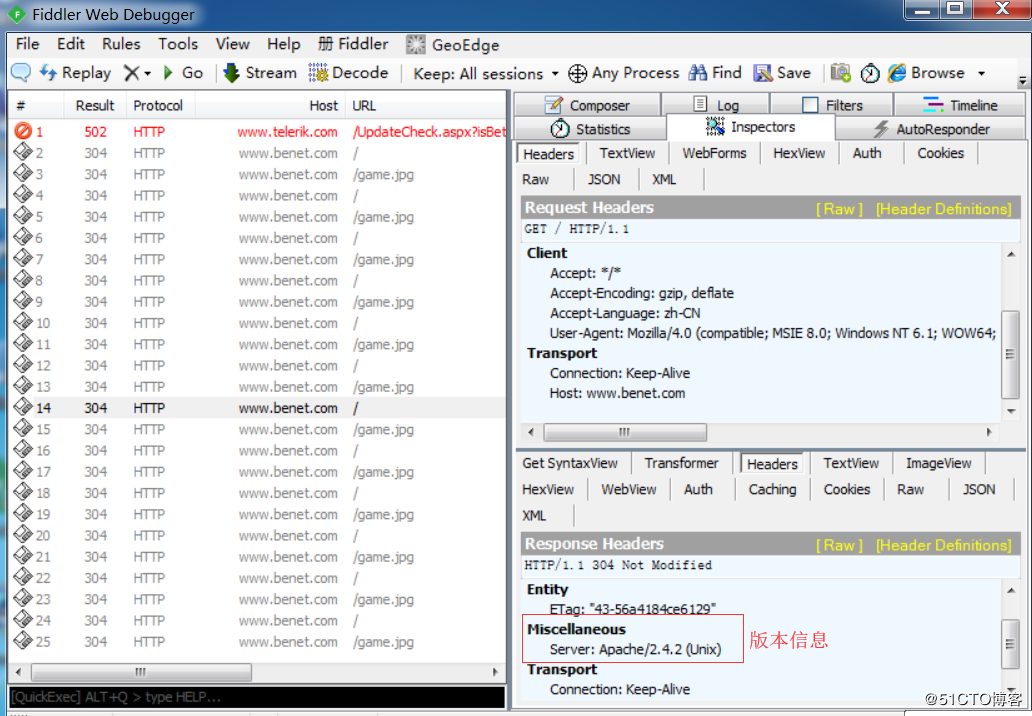The height and width of the screenshot is (716, 1032).
Task: Open the ImageView response tab
Action: (939, 463)
